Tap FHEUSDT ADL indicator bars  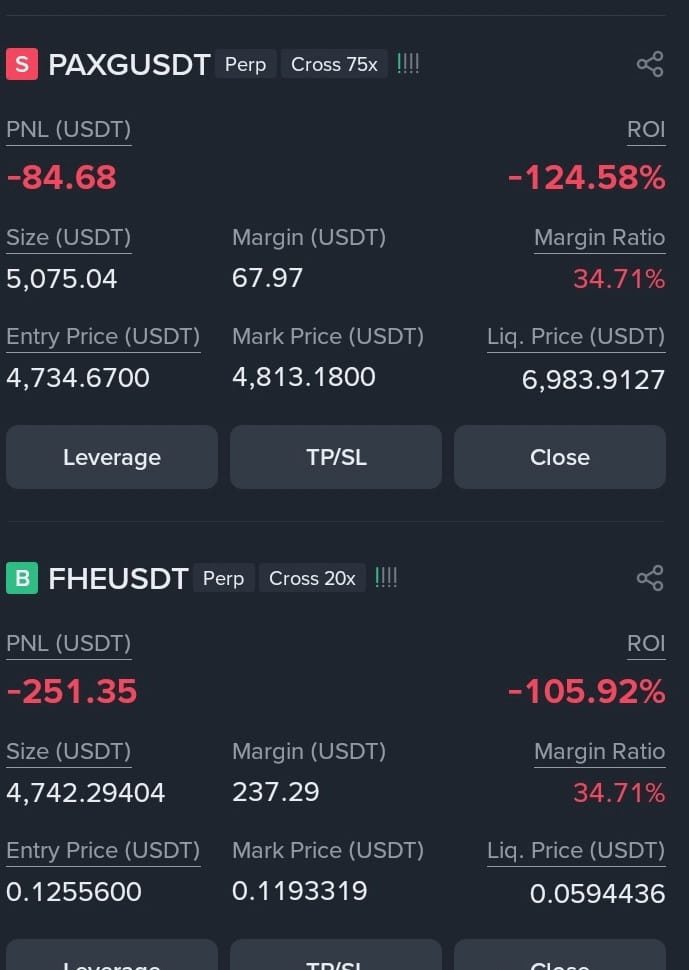click(386, 578)
